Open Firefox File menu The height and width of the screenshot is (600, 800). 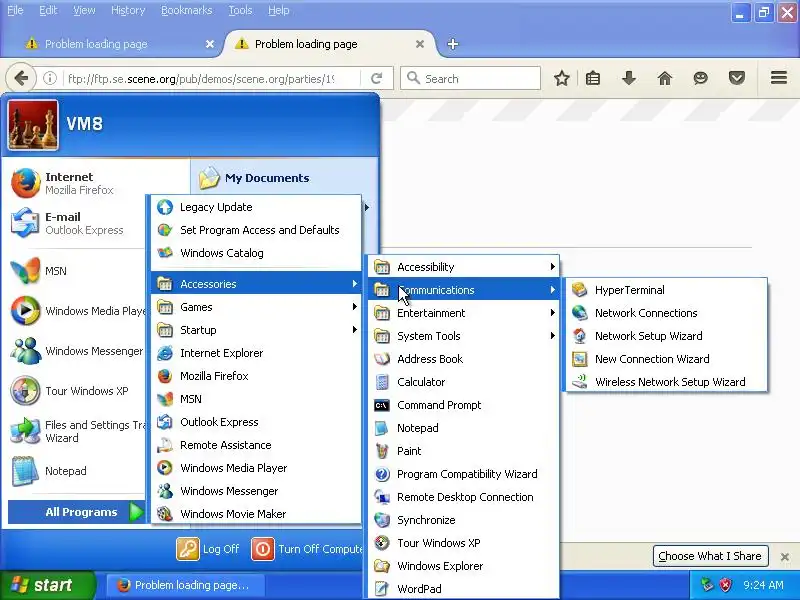(x=15, y=10)
